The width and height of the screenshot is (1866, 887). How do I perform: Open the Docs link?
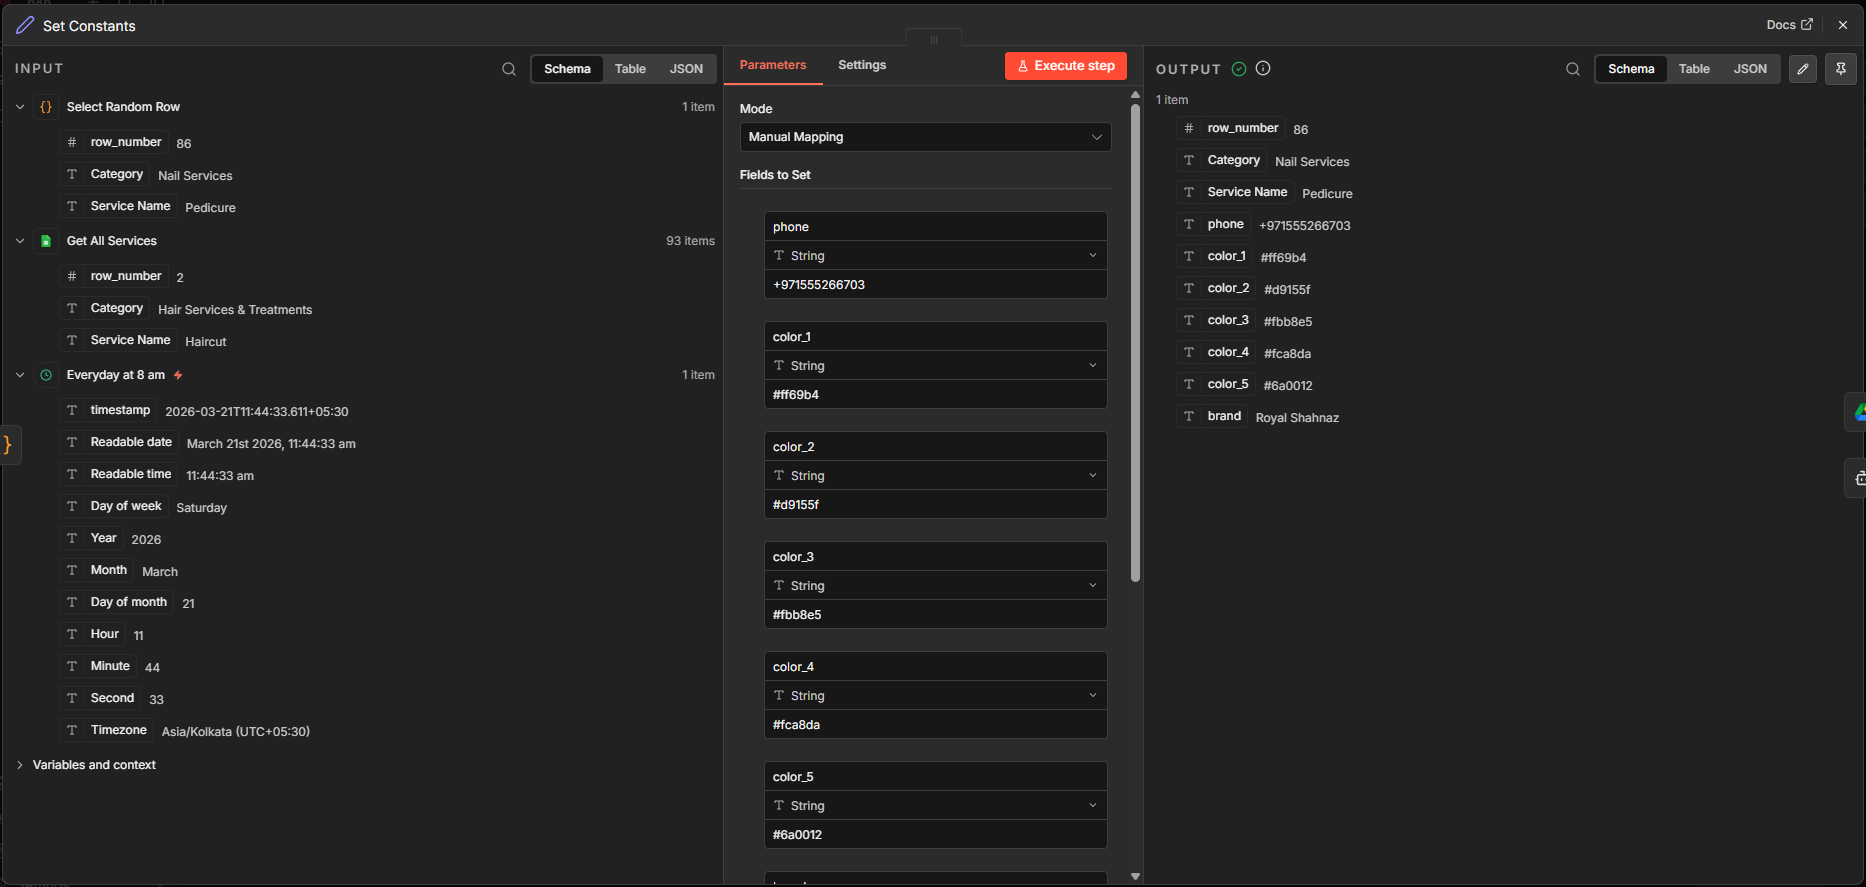coord(1788,25)
